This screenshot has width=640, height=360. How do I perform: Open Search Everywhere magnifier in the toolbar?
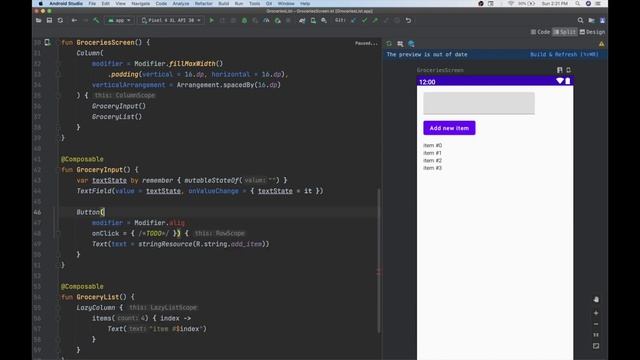pos(580,20)
